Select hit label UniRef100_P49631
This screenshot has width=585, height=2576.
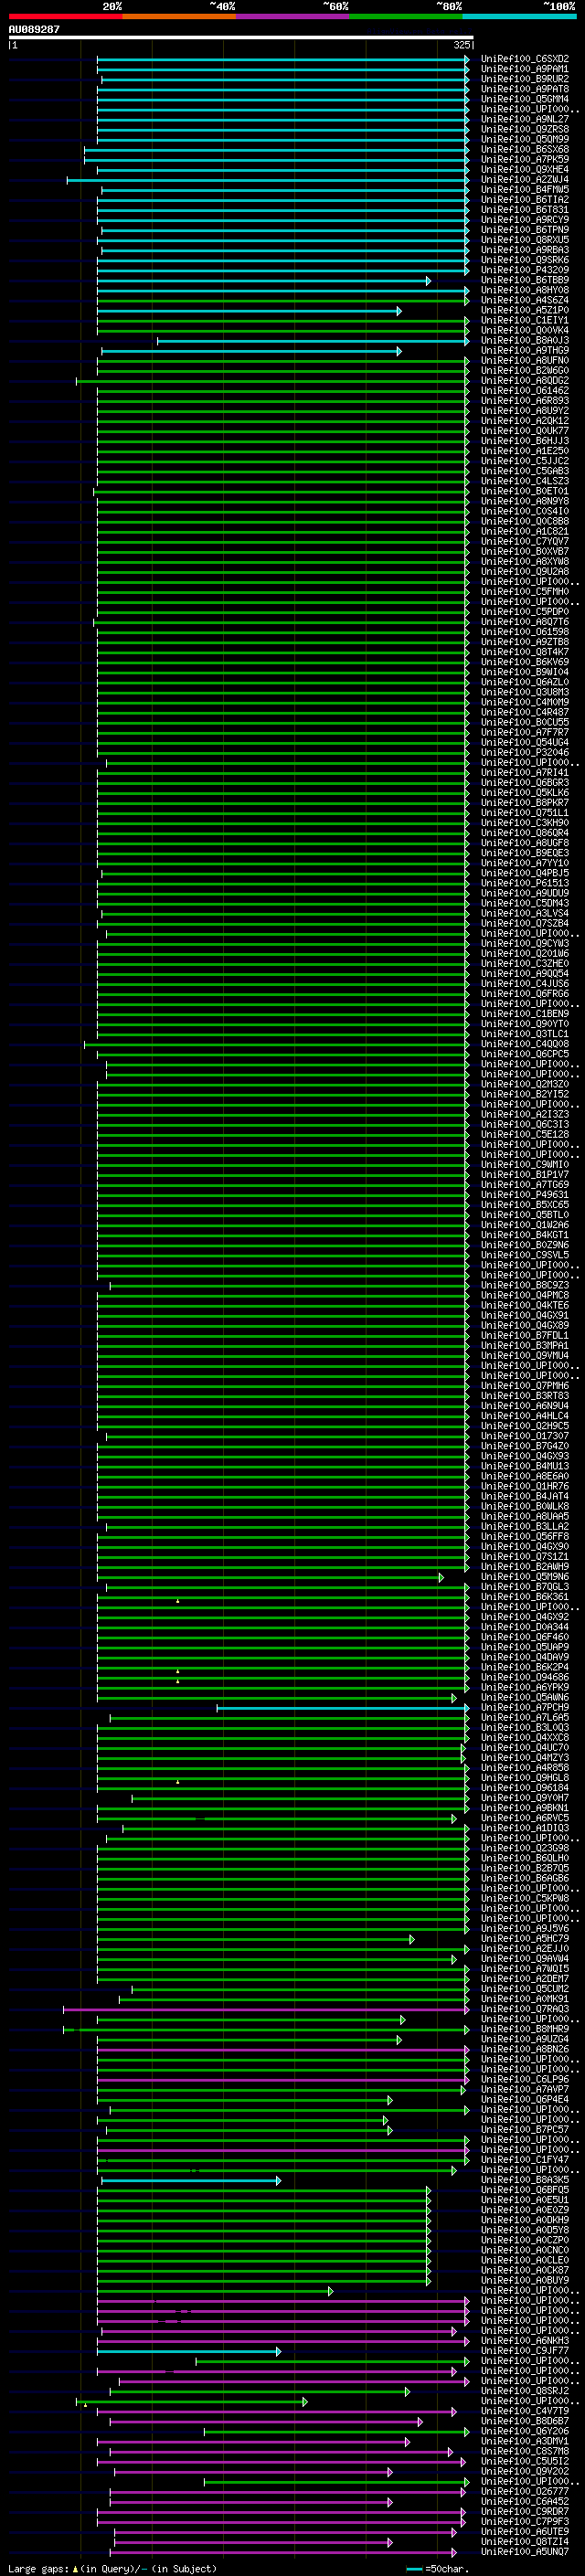(x=524, y=1195)
